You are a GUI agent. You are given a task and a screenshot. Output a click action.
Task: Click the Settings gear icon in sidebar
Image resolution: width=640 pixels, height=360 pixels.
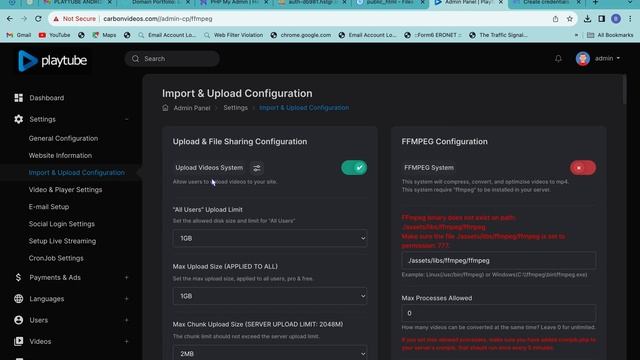tap(18, 119)
